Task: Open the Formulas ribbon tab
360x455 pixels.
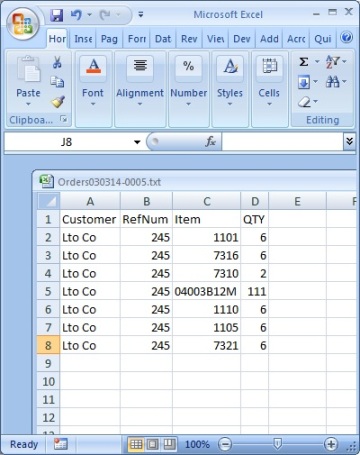Action: point(137,39)
